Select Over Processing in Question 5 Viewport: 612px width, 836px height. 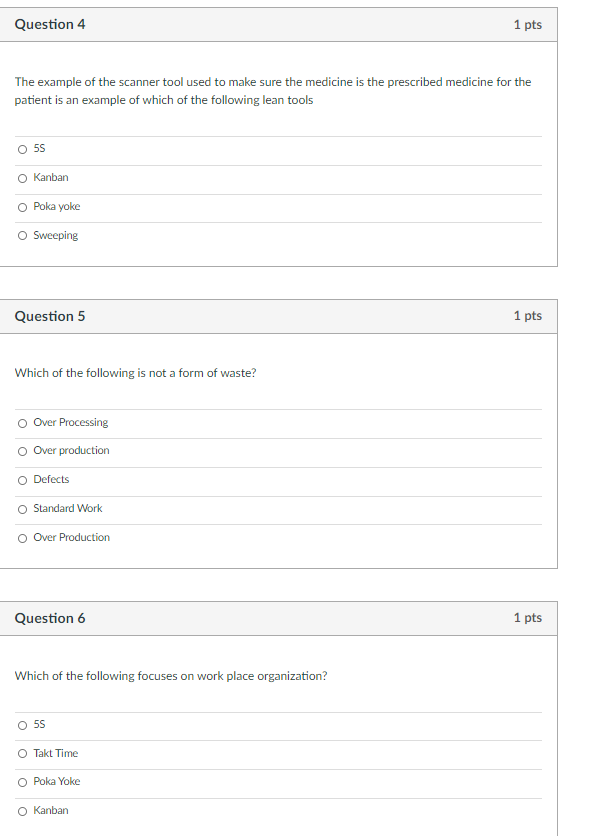[22, 422]
